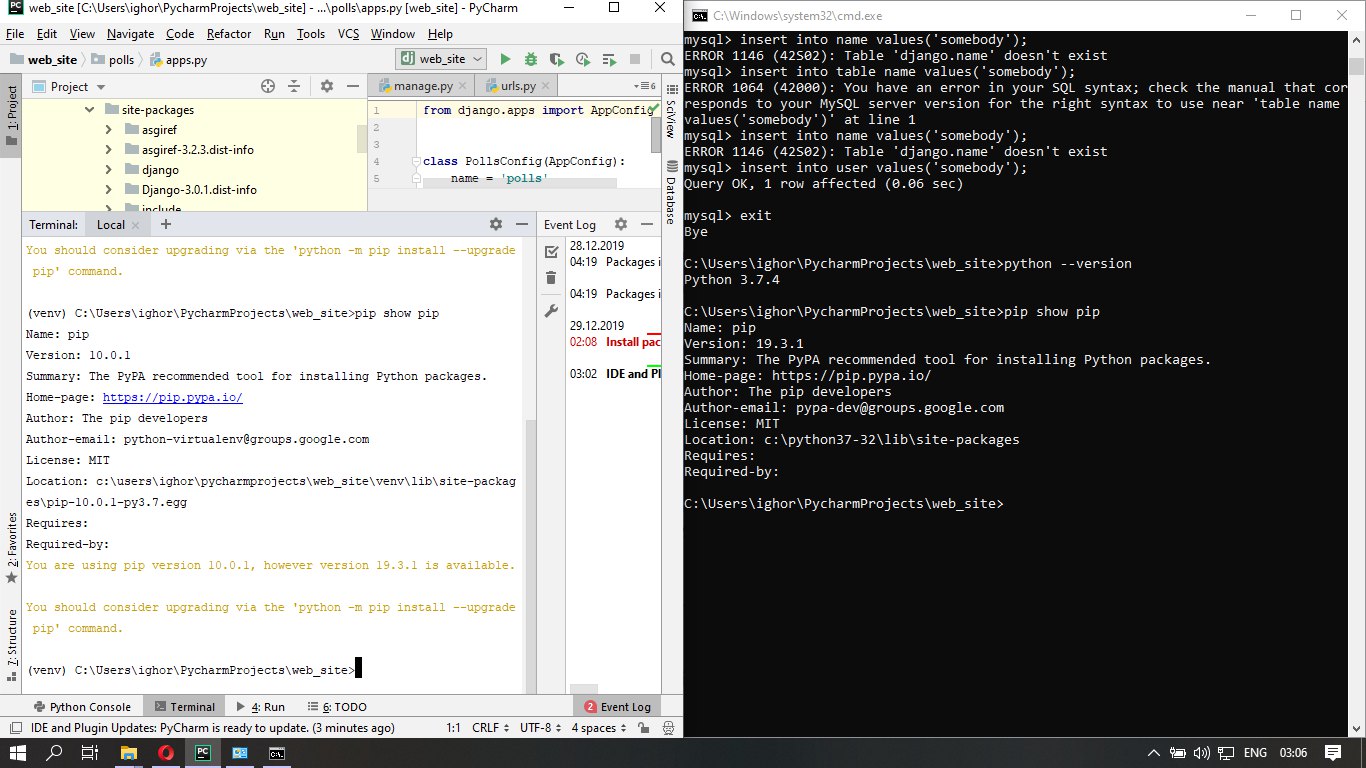The image size is (1366, 768).
Task: Add a new terminal session
Action: tap(166, 225)
